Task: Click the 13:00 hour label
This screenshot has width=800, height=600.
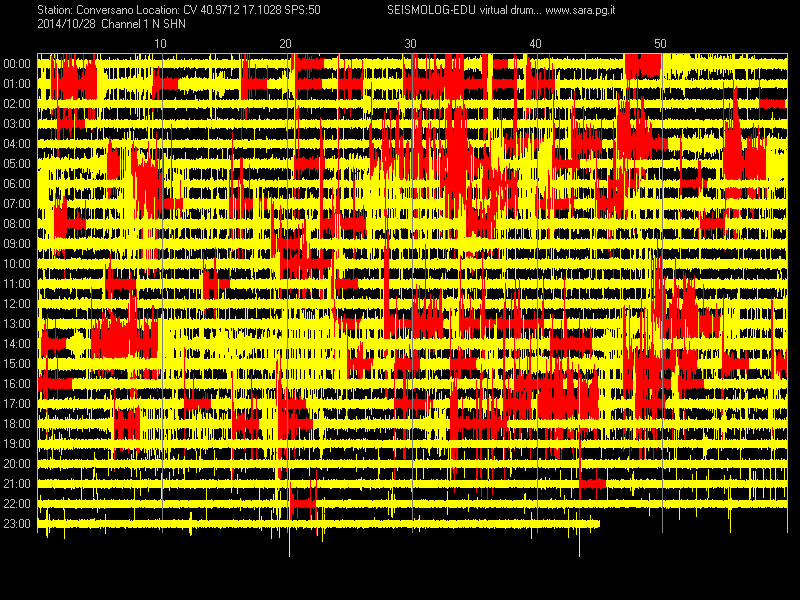Action: [17, 324]
